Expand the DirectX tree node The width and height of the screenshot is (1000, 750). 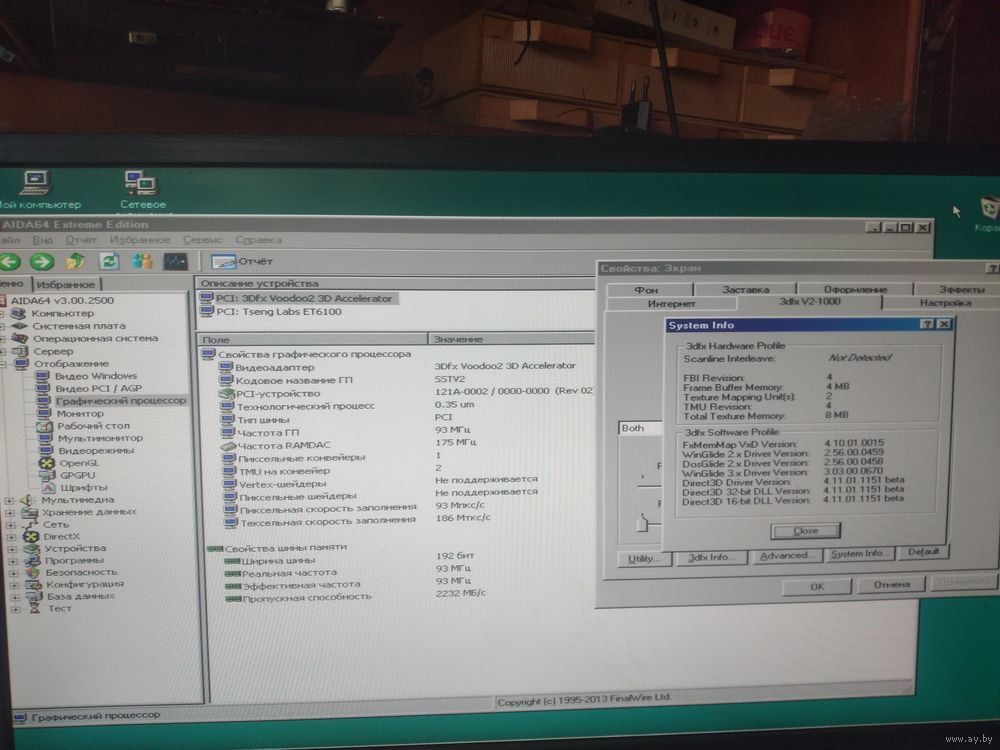(11, 537)
